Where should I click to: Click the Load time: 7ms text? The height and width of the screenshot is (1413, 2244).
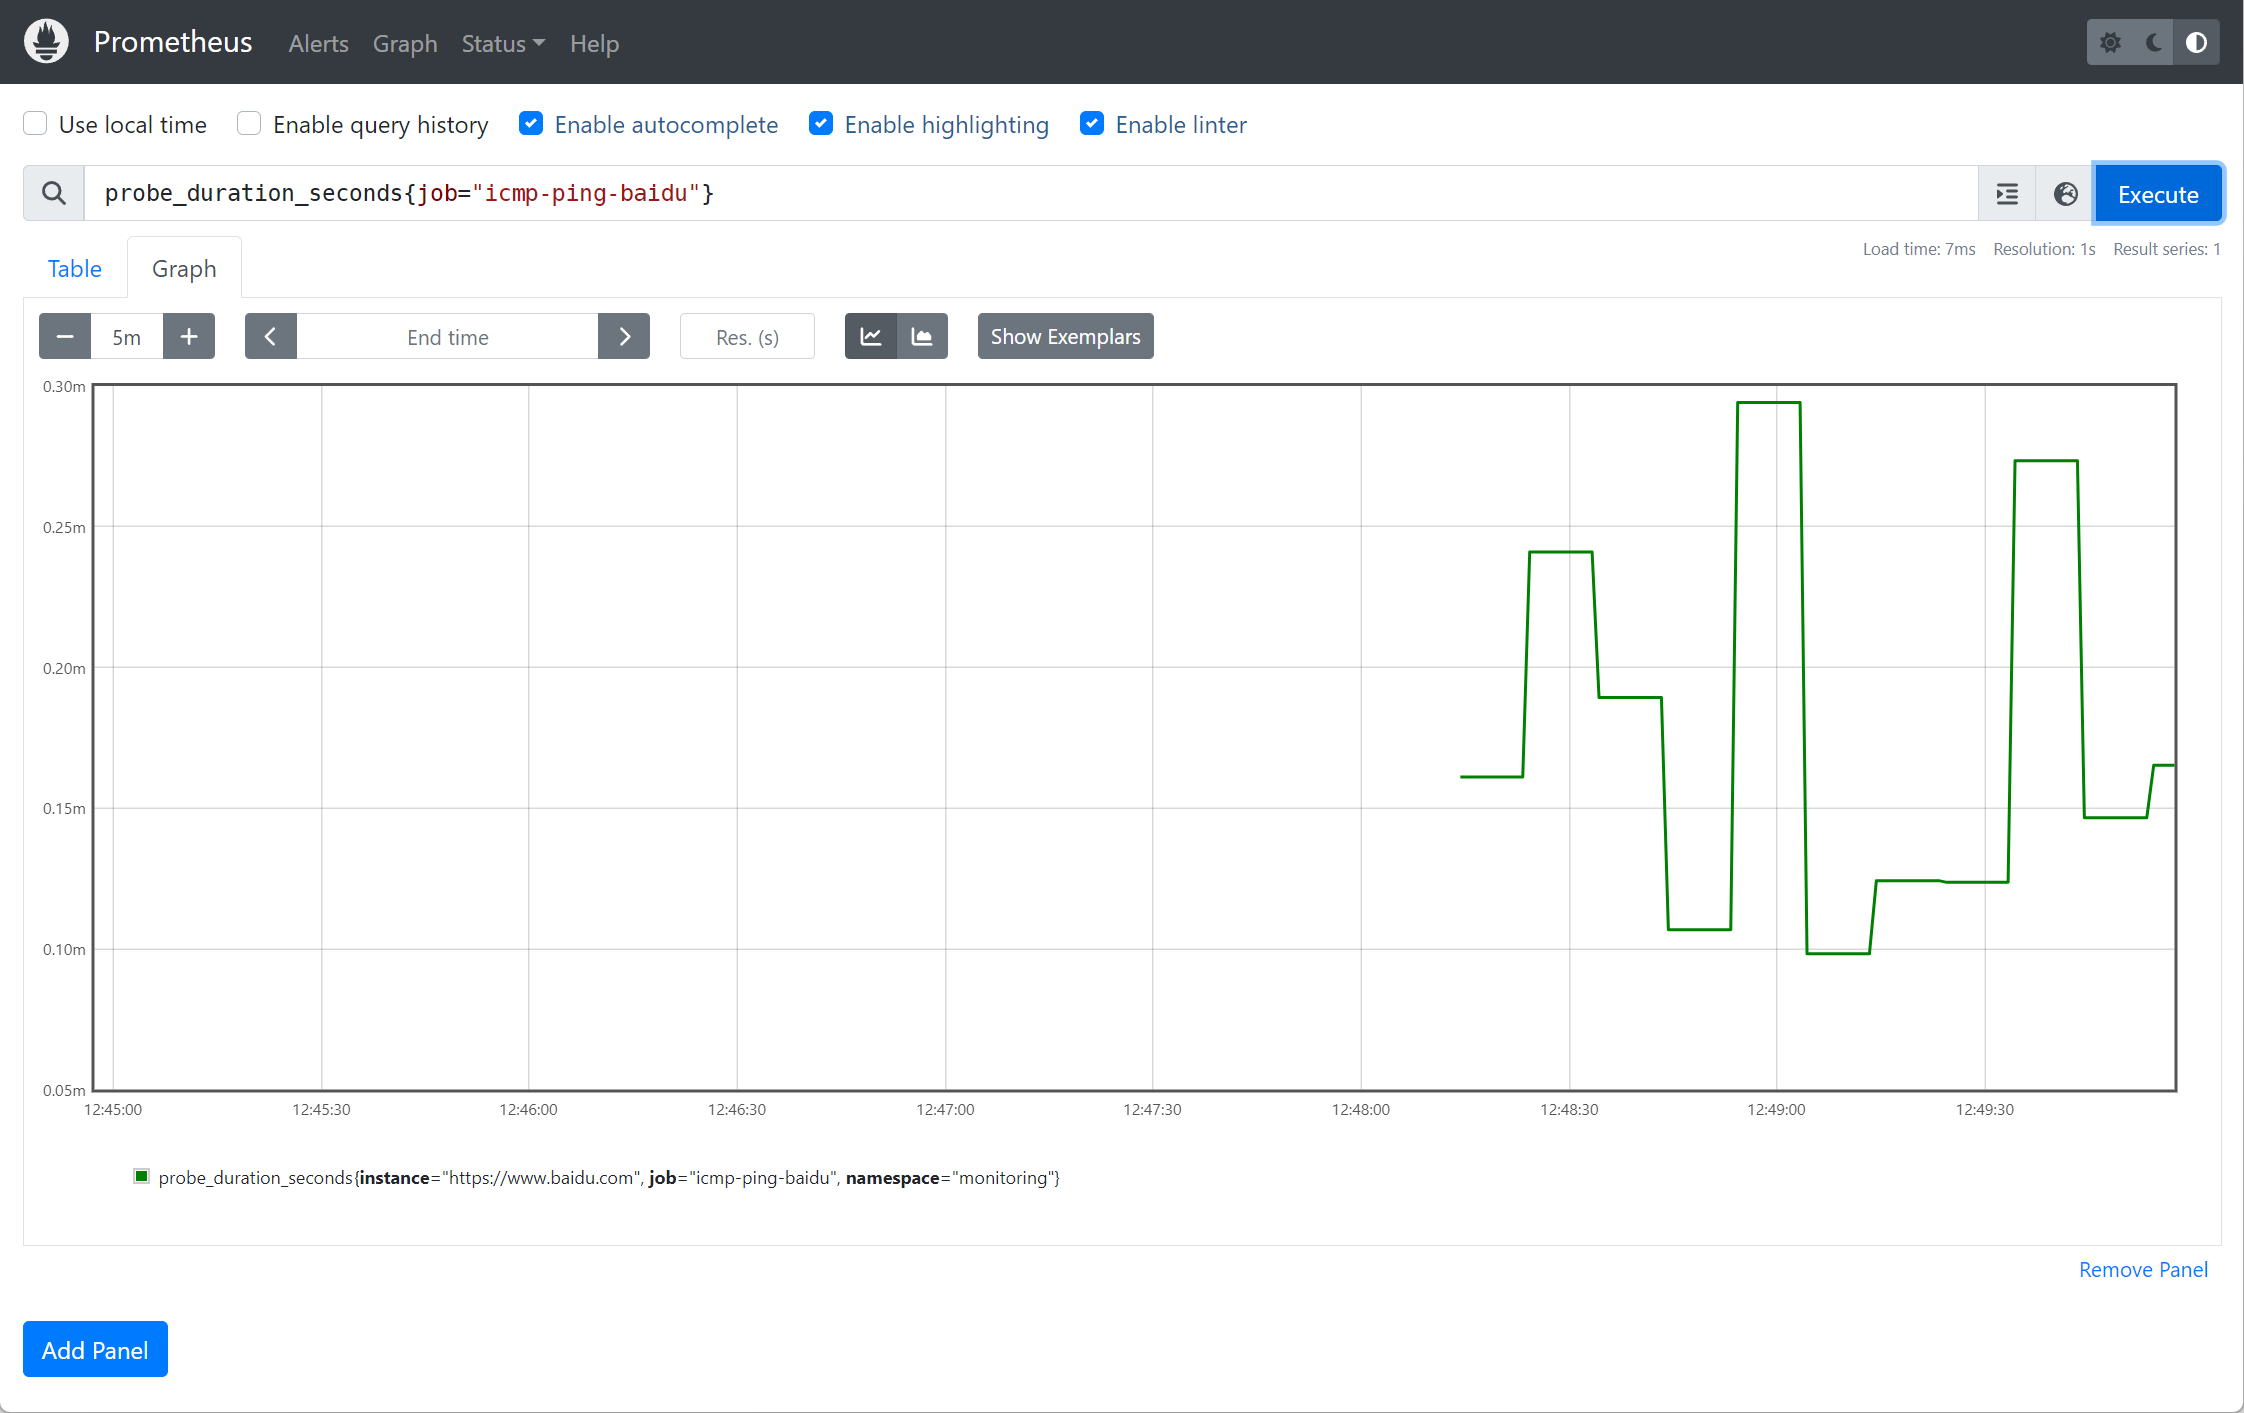coord(1919,249)
